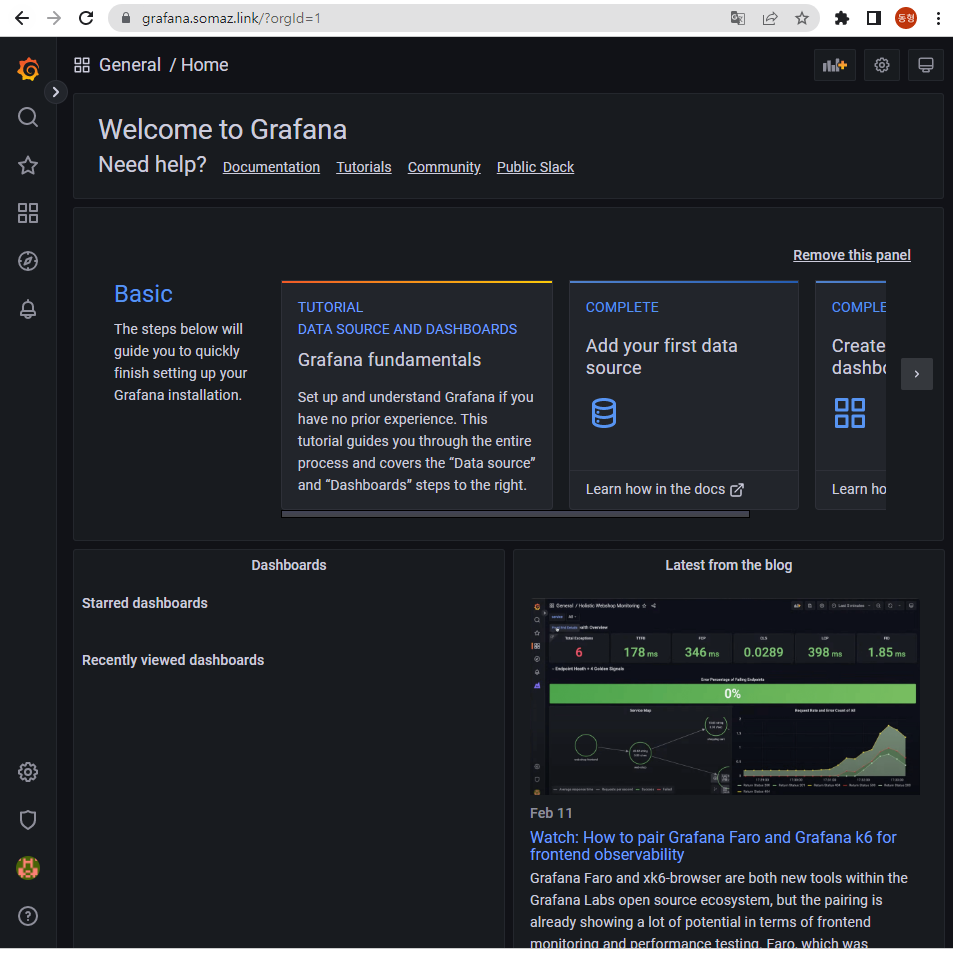Open the Community link

coord(444,167)
